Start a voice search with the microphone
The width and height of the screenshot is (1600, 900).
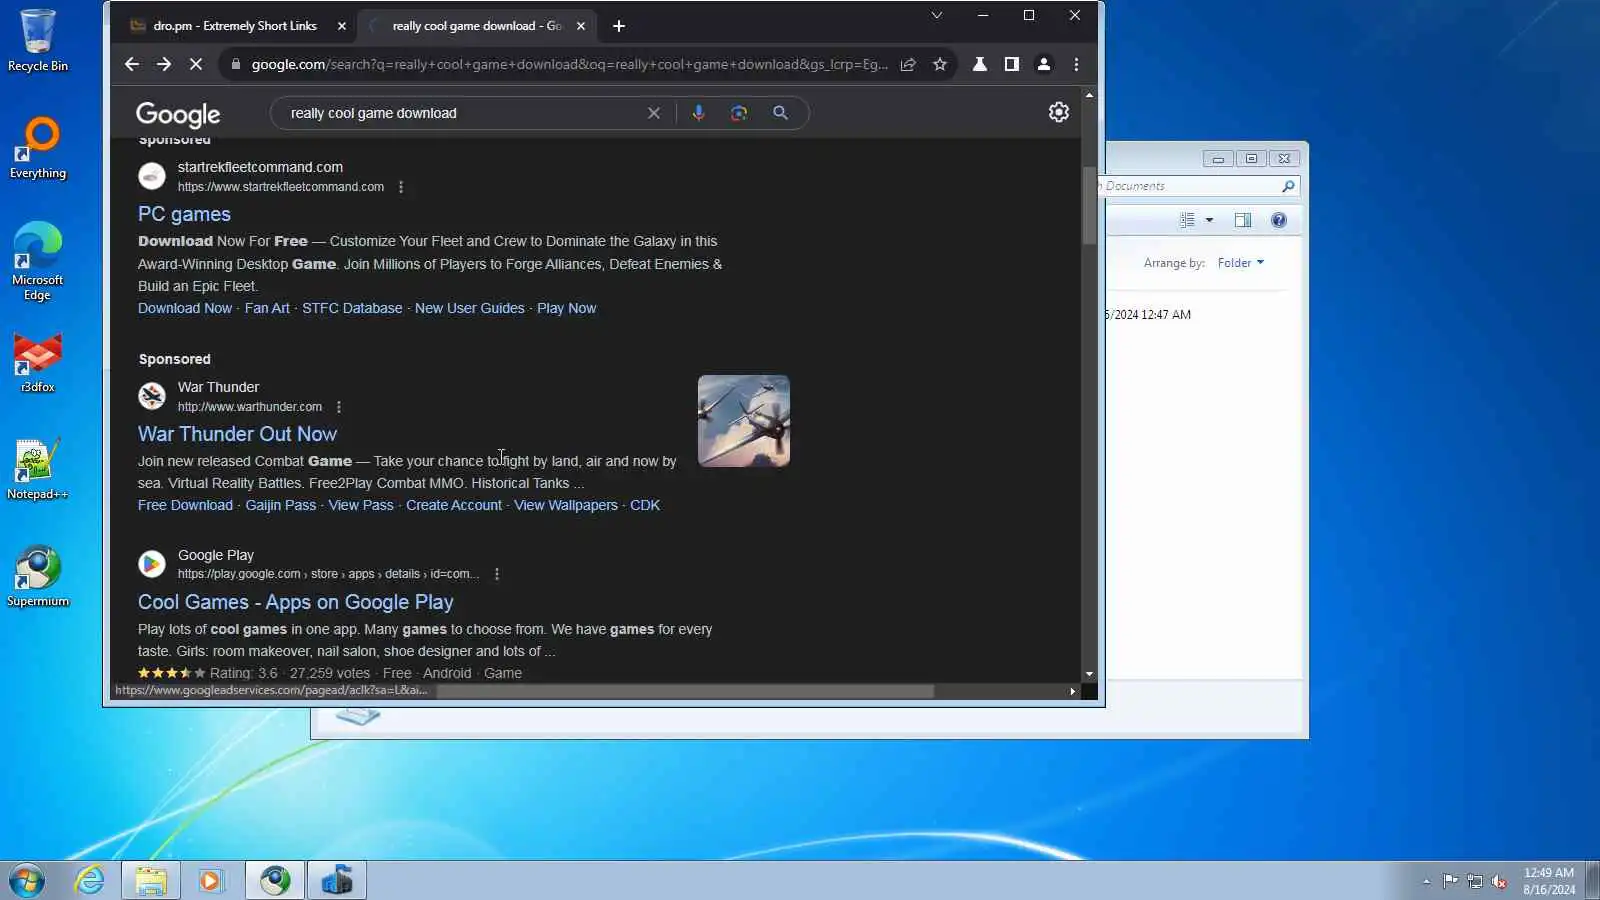pyautogui.click(x=699, y=113)
